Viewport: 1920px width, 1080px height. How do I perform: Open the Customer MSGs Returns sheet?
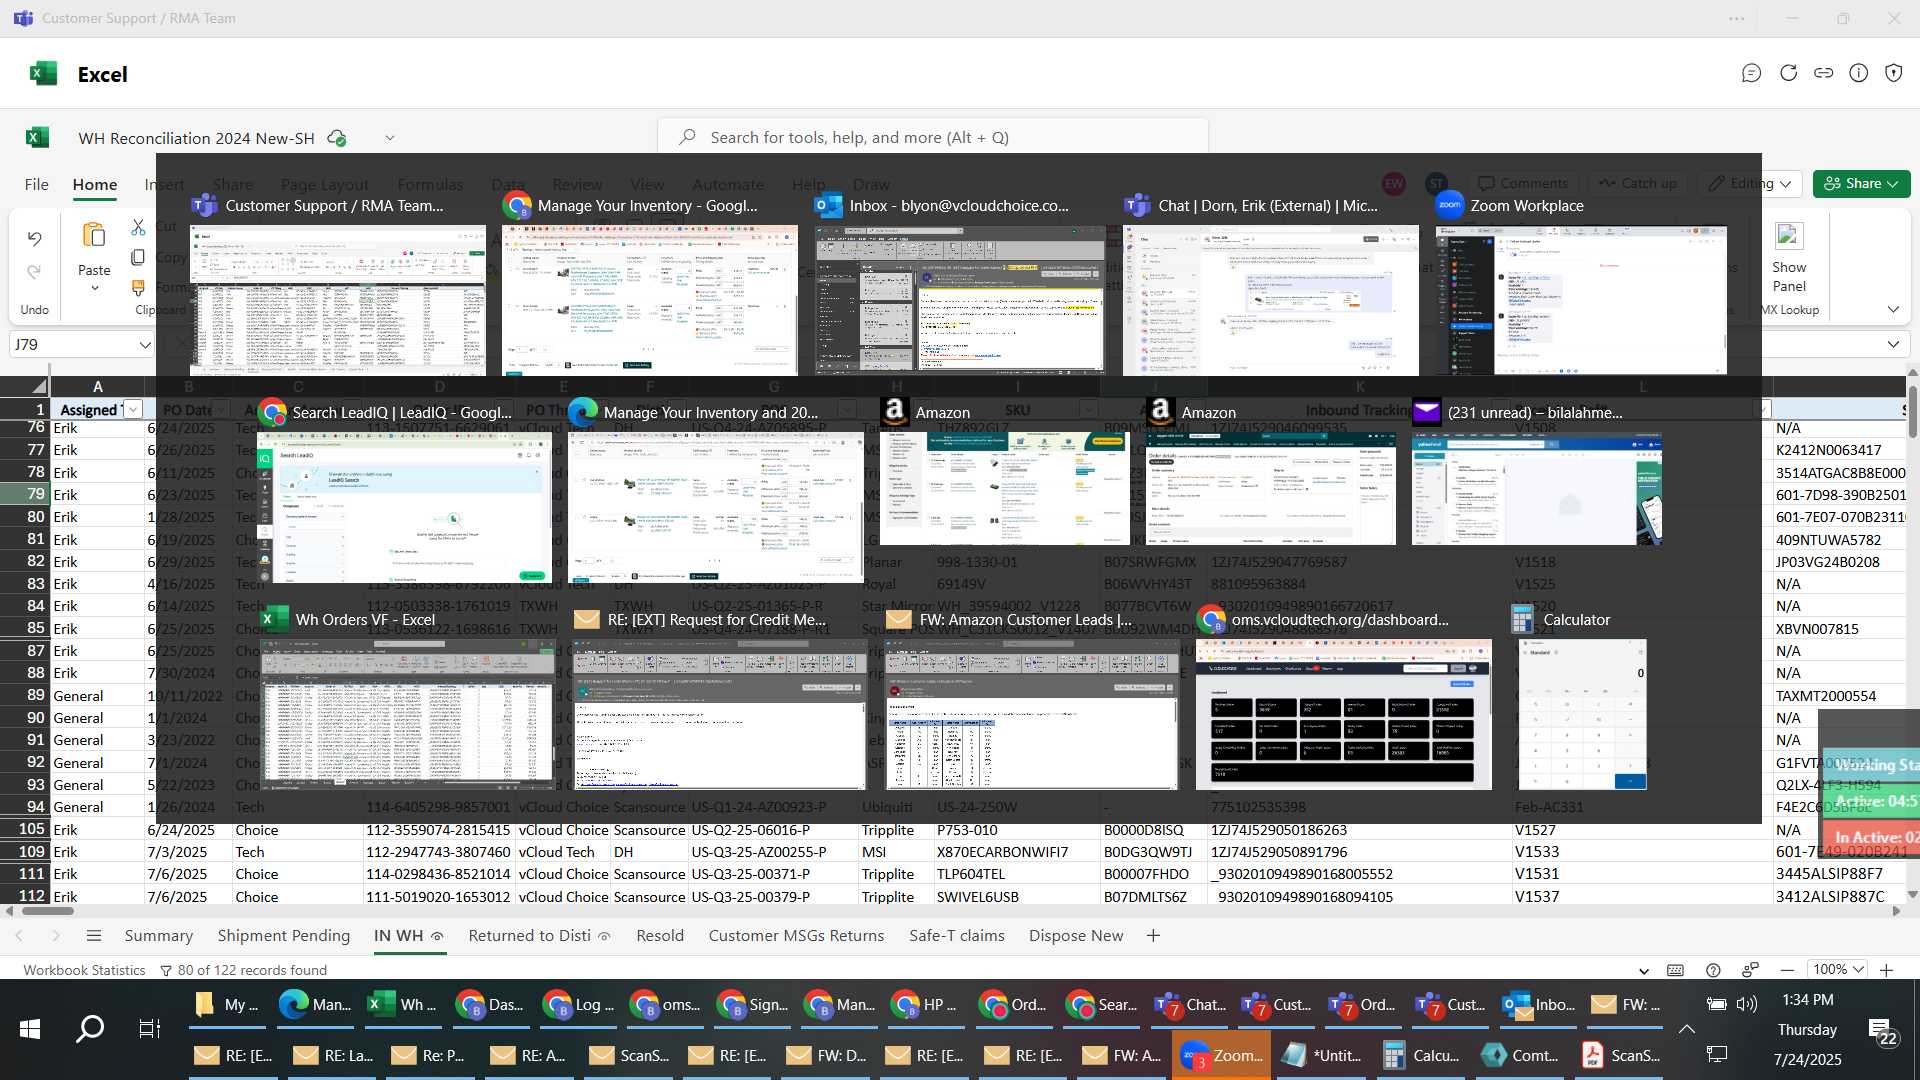(796, 936)
